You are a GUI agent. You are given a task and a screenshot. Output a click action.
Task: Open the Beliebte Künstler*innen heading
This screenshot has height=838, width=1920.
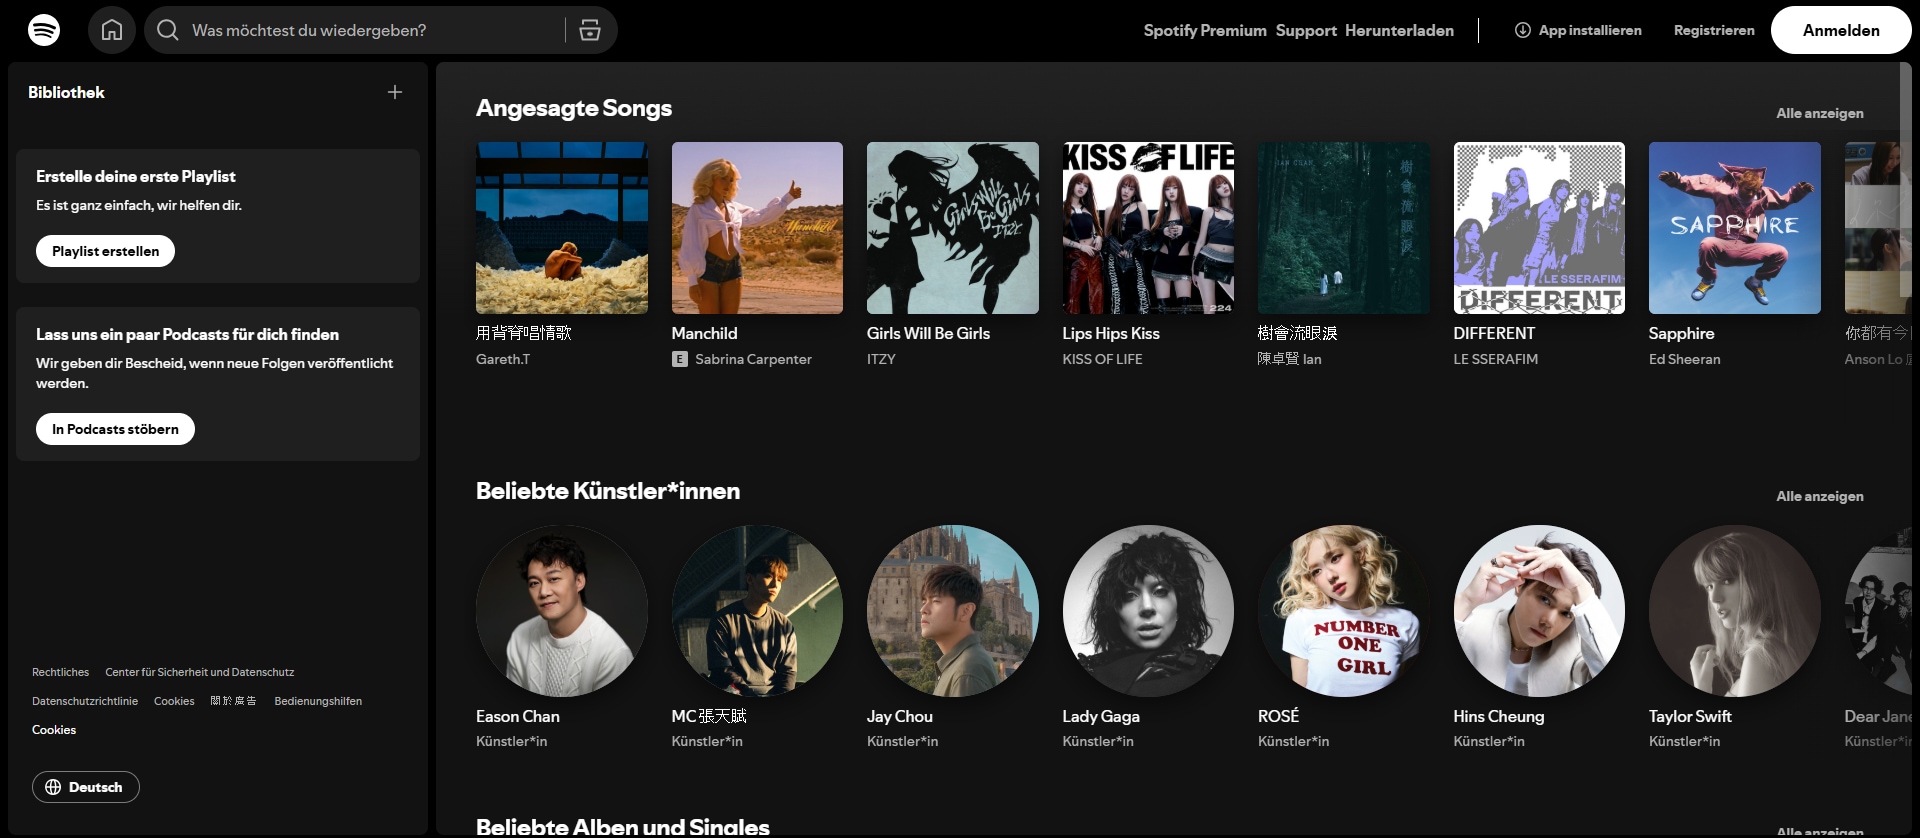(x=608, y=491)
